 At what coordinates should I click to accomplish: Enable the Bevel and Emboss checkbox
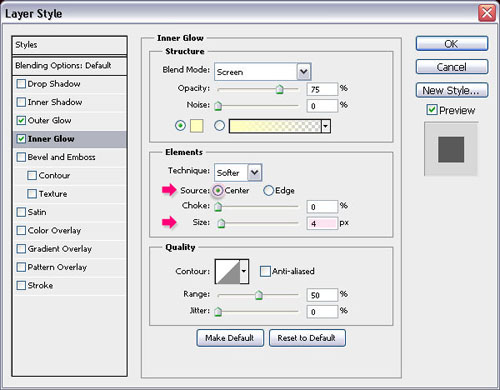(21, 157)
